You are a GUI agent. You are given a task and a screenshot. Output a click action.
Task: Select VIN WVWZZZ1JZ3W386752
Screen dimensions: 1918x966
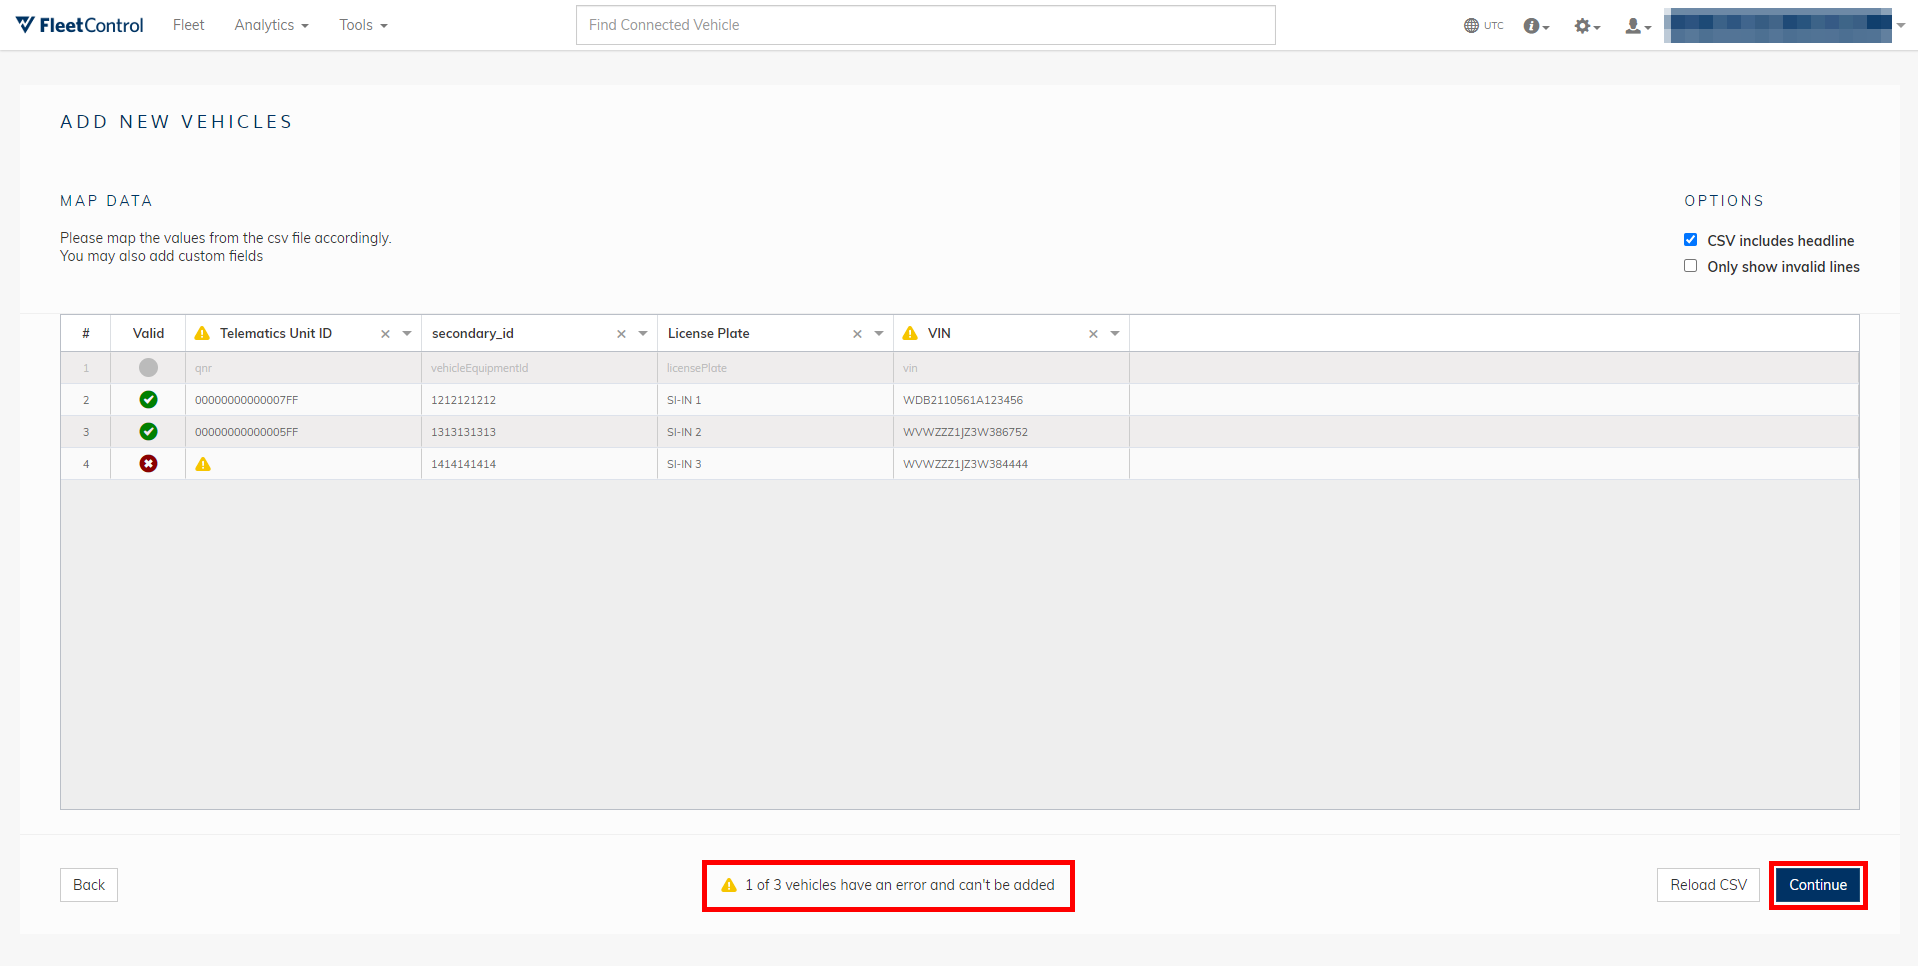1011,432
